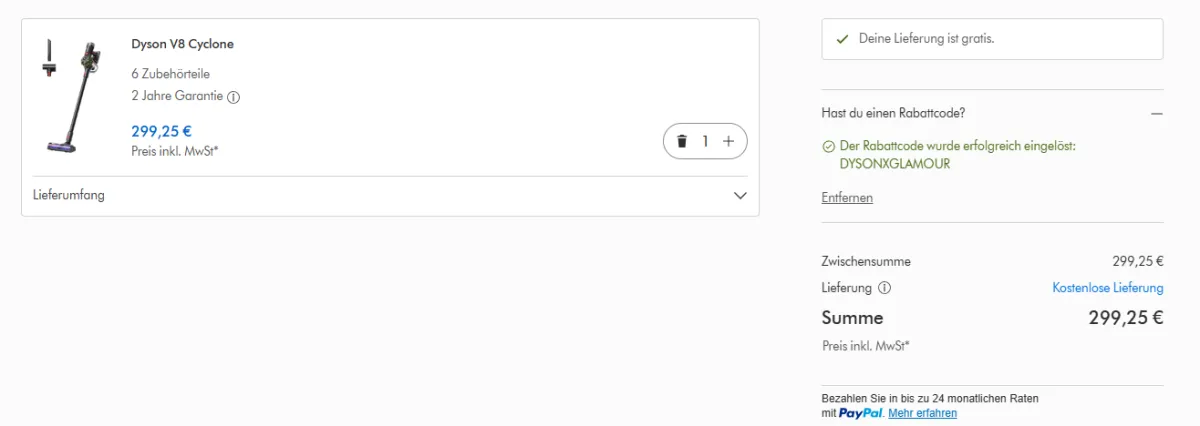Image resolution: width=1200 pixels, height=426 pixels.
Task: Click the discount code success check icon
Action: 828,146
